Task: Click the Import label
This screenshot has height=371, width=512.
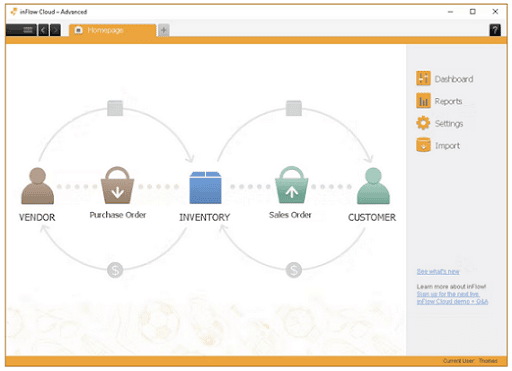Action: point(447,146)
